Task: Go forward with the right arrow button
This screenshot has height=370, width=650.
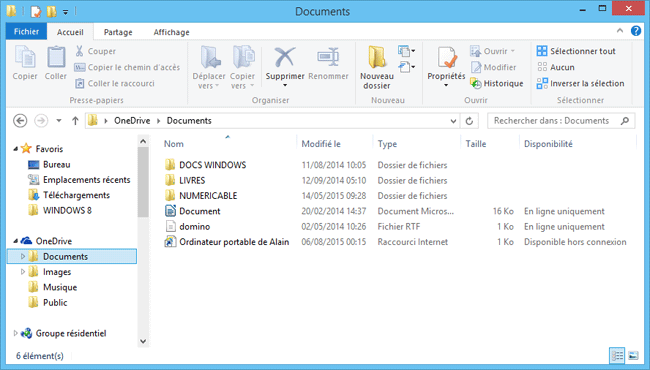Action: [x=41, y=121]
